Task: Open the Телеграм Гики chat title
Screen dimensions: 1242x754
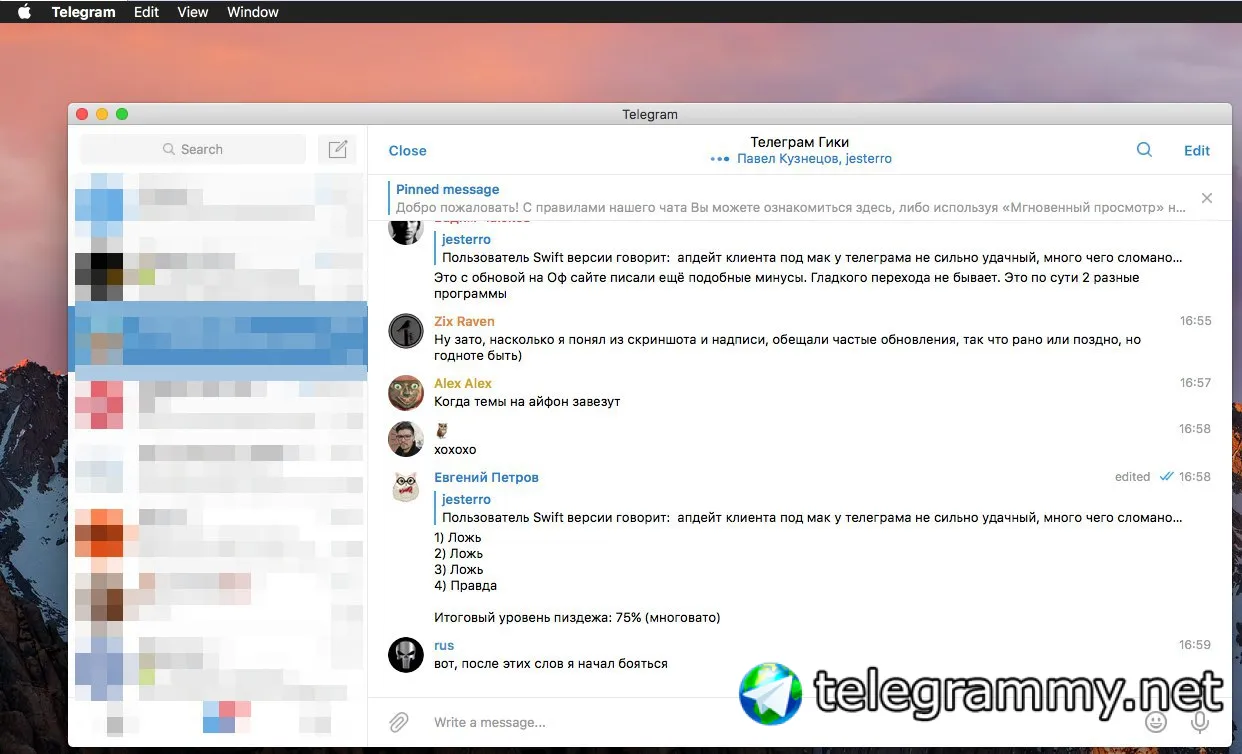Action: (800, 142)
